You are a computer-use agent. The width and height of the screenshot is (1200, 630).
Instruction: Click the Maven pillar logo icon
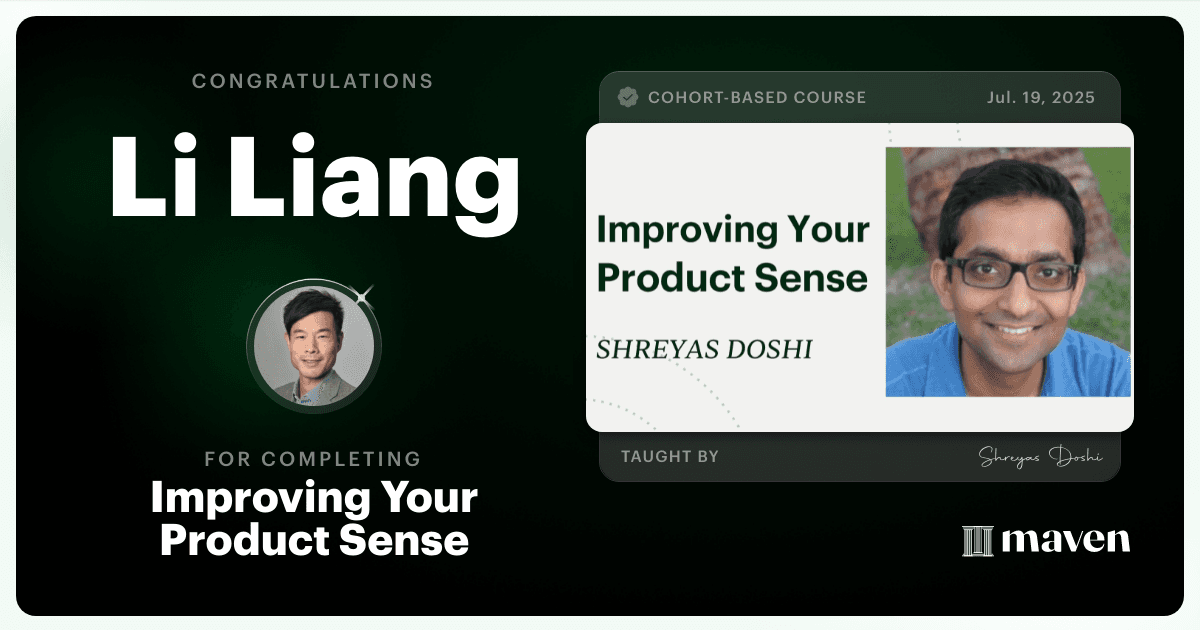[x=976, y=541]
